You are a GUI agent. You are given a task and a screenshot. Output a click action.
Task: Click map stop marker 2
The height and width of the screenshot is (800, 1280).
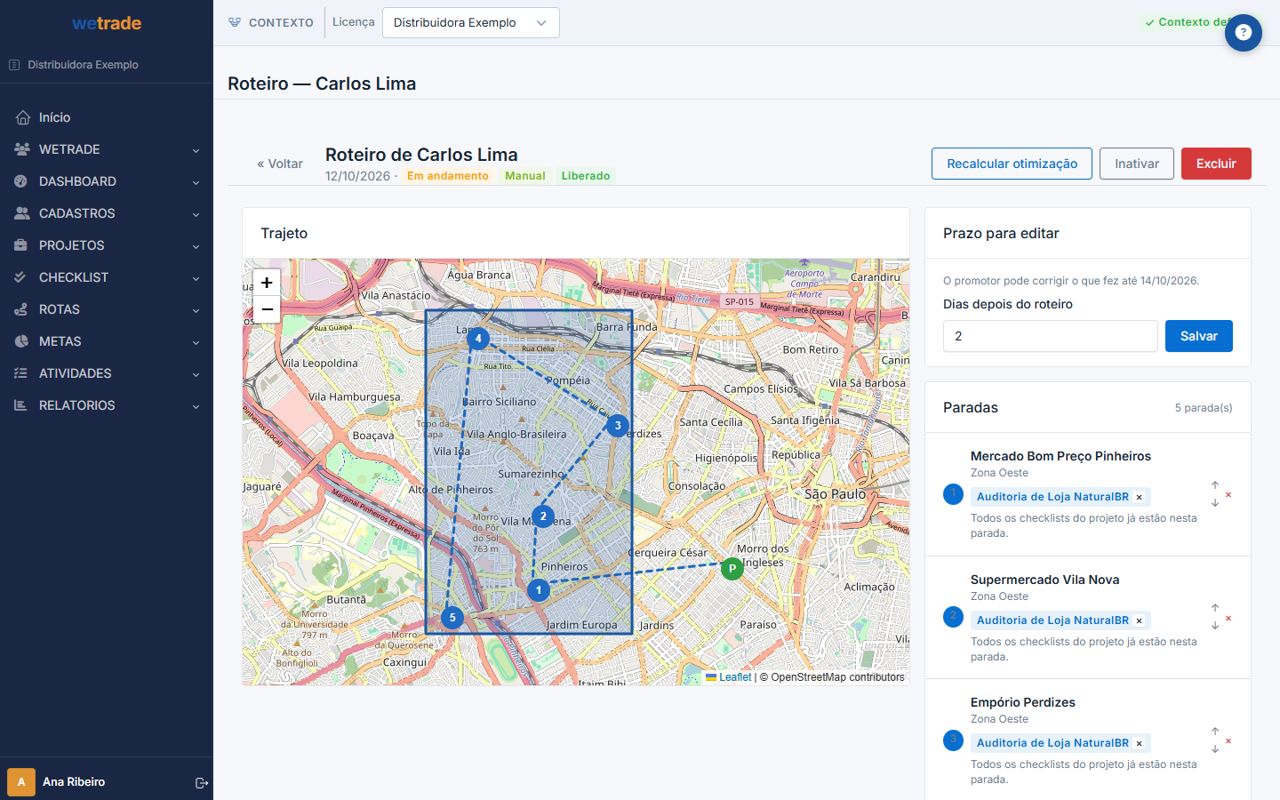(543, 516)
